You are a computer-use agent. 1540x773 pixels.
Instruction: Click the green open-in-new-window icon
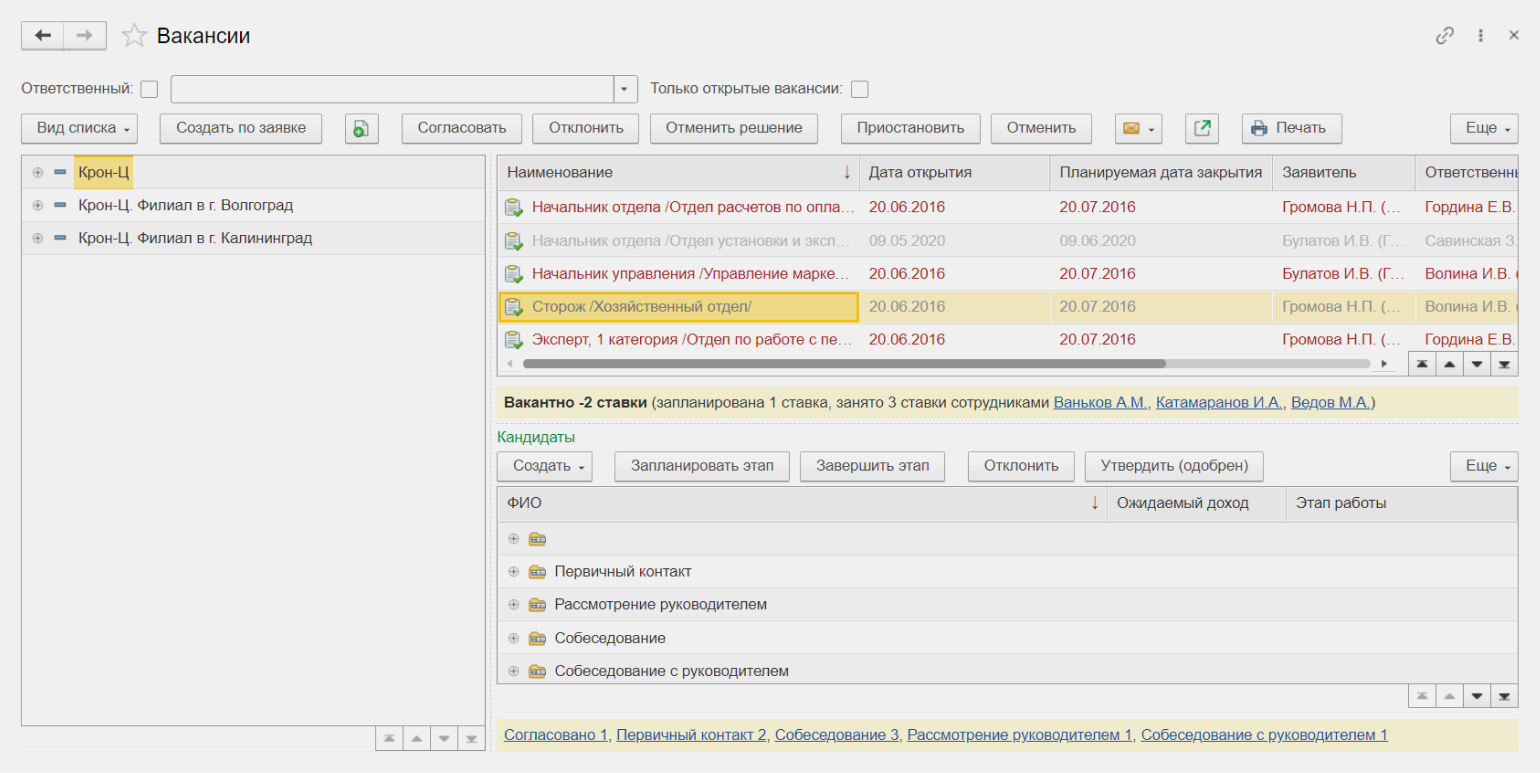pyautogui.click(x=1202, y=128)
